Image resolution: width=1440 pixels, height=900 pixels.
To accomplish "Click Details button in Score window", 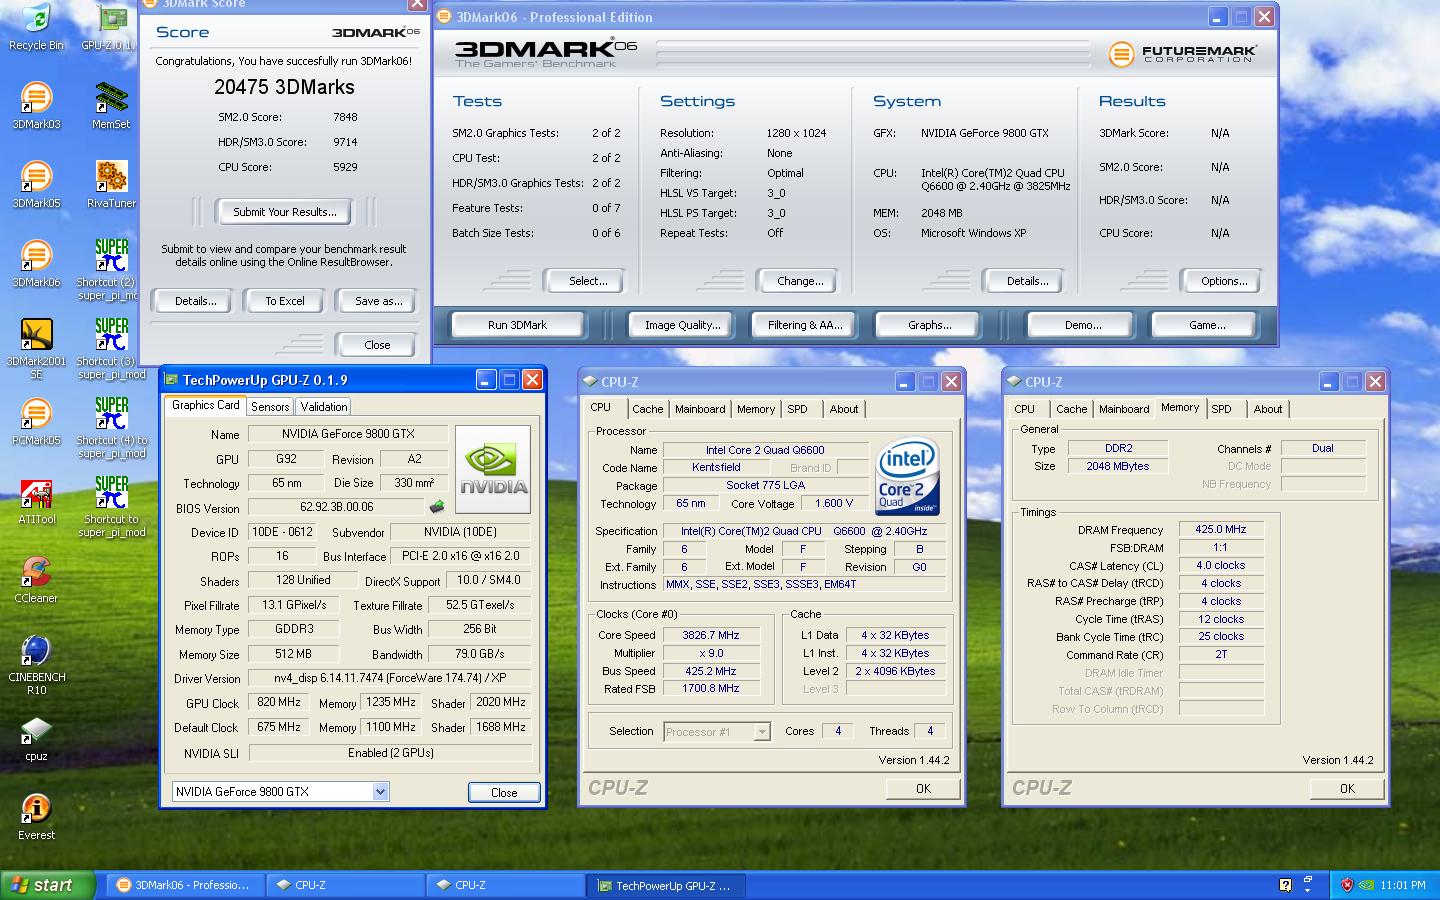I will pyautogui.click(x=196, y=301).
